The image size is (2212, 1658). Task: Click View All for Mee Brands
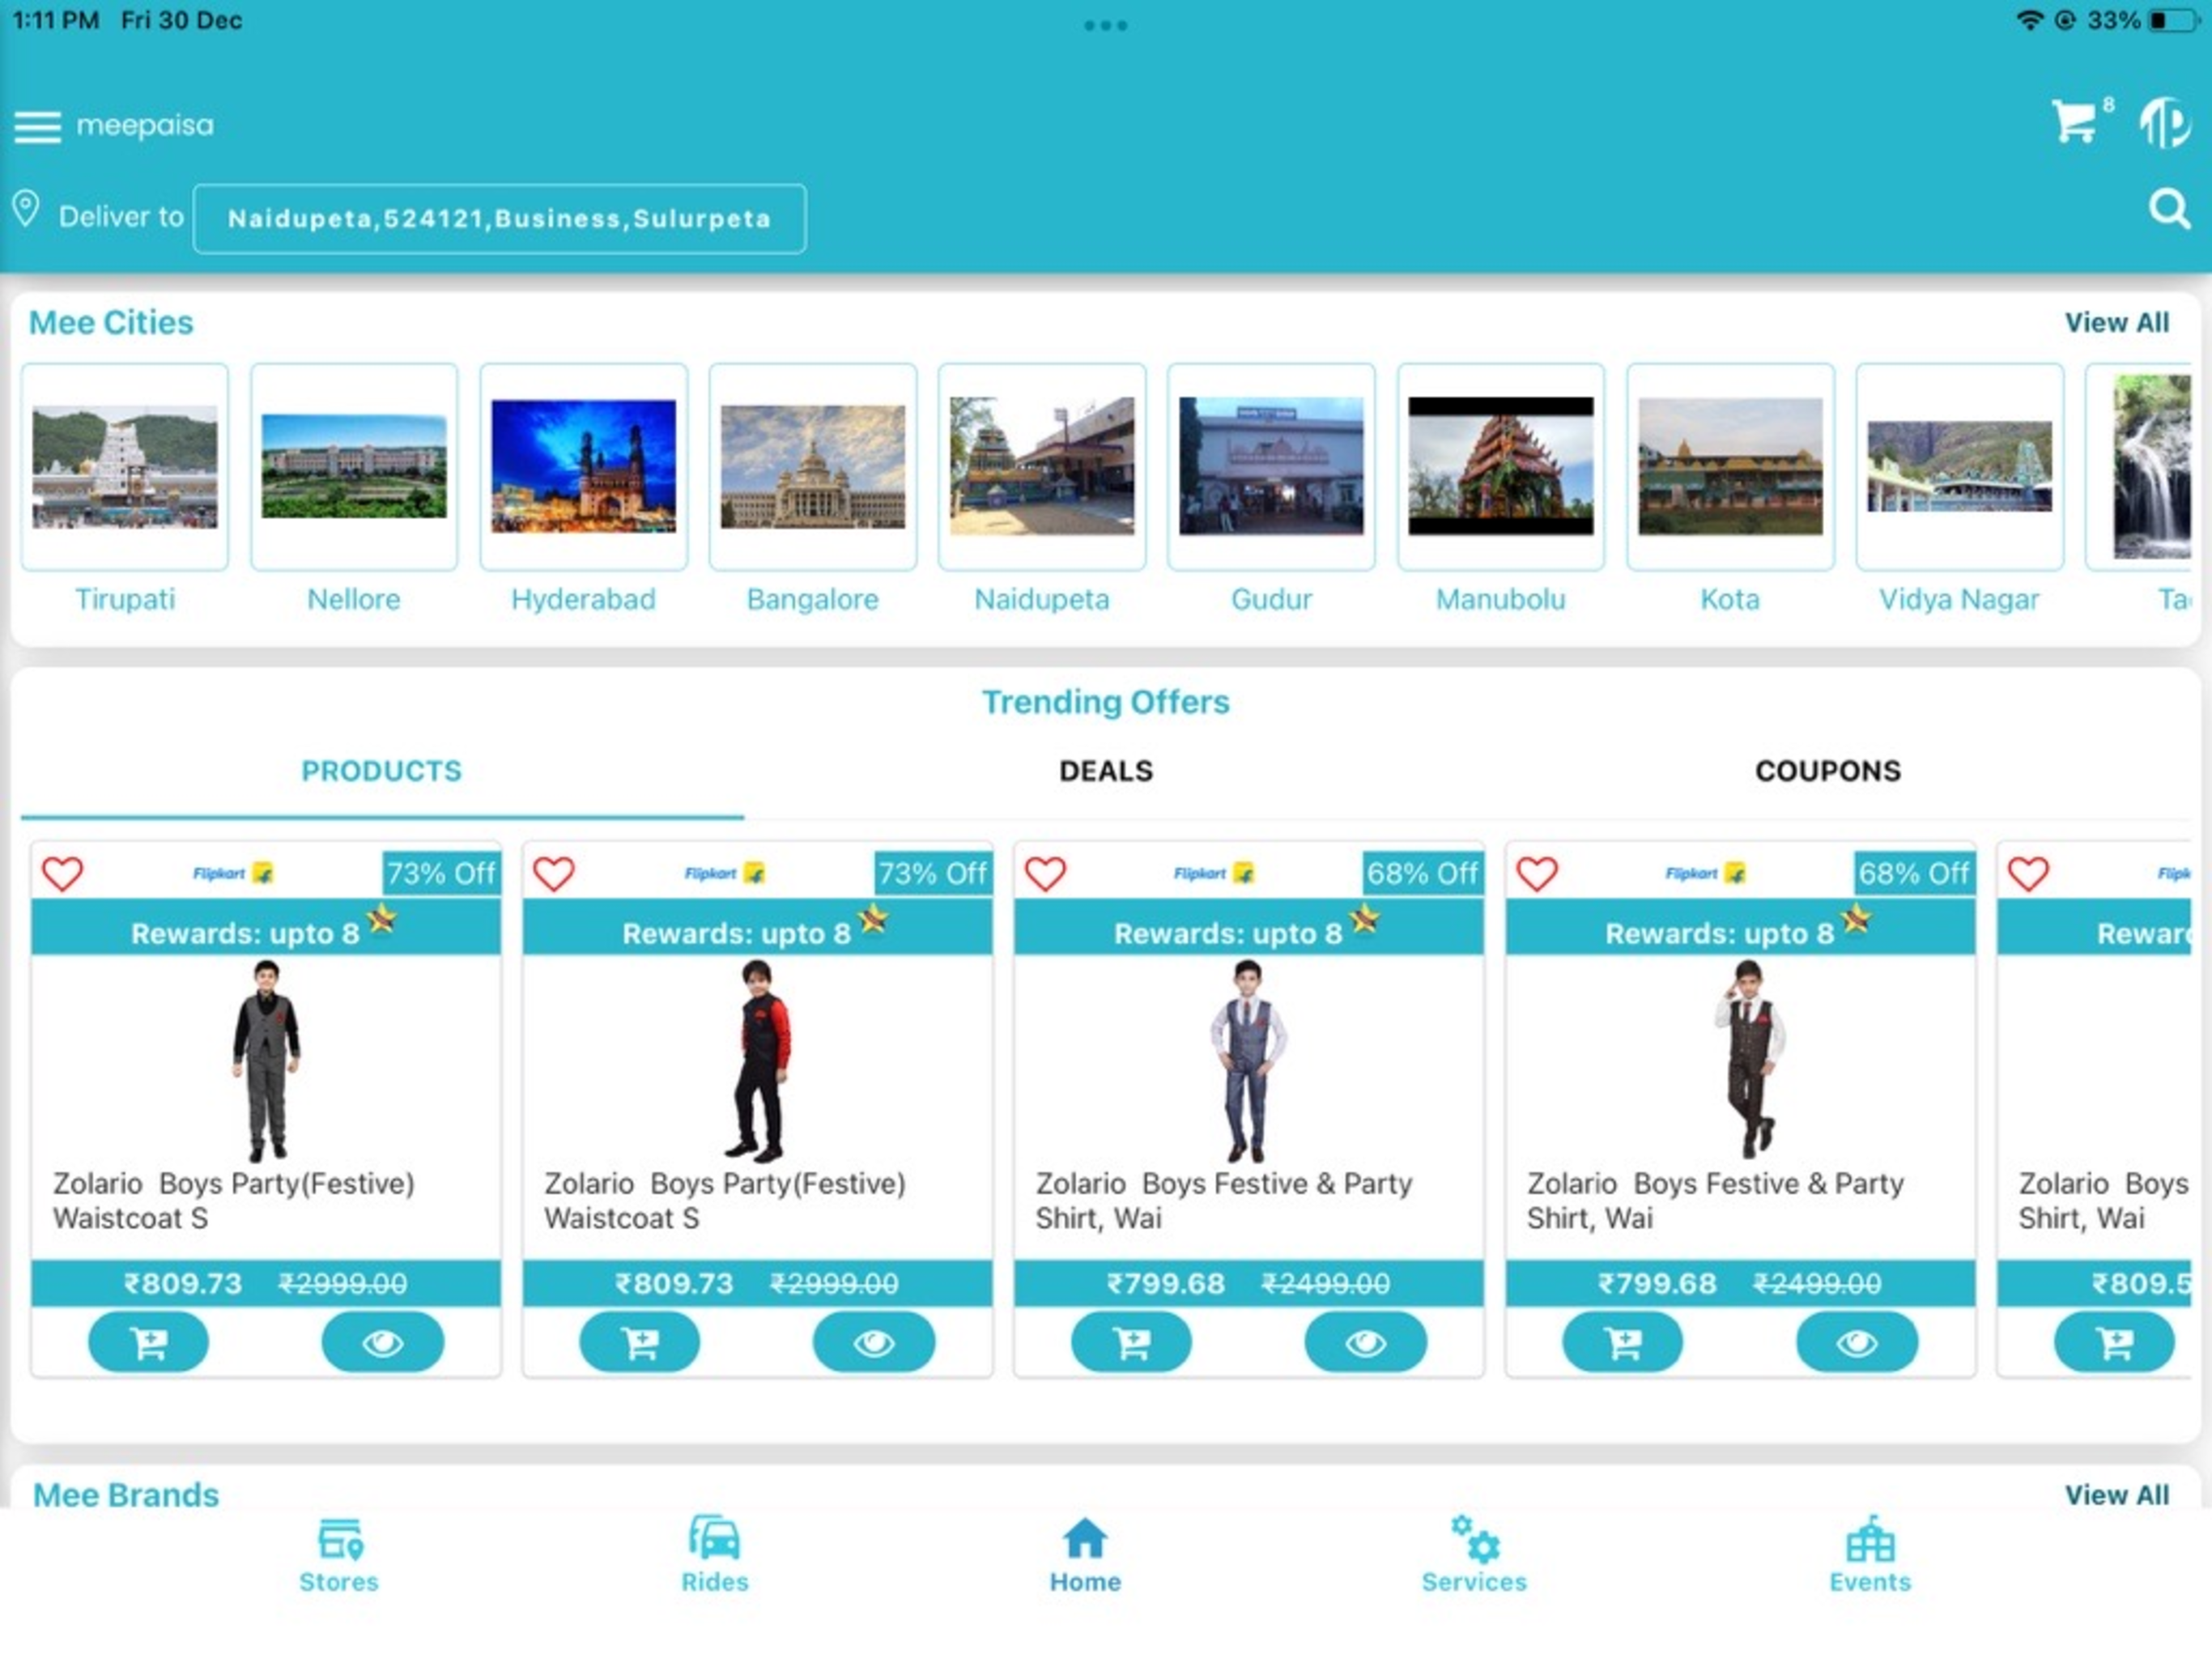click(x=2116, y=1494)
